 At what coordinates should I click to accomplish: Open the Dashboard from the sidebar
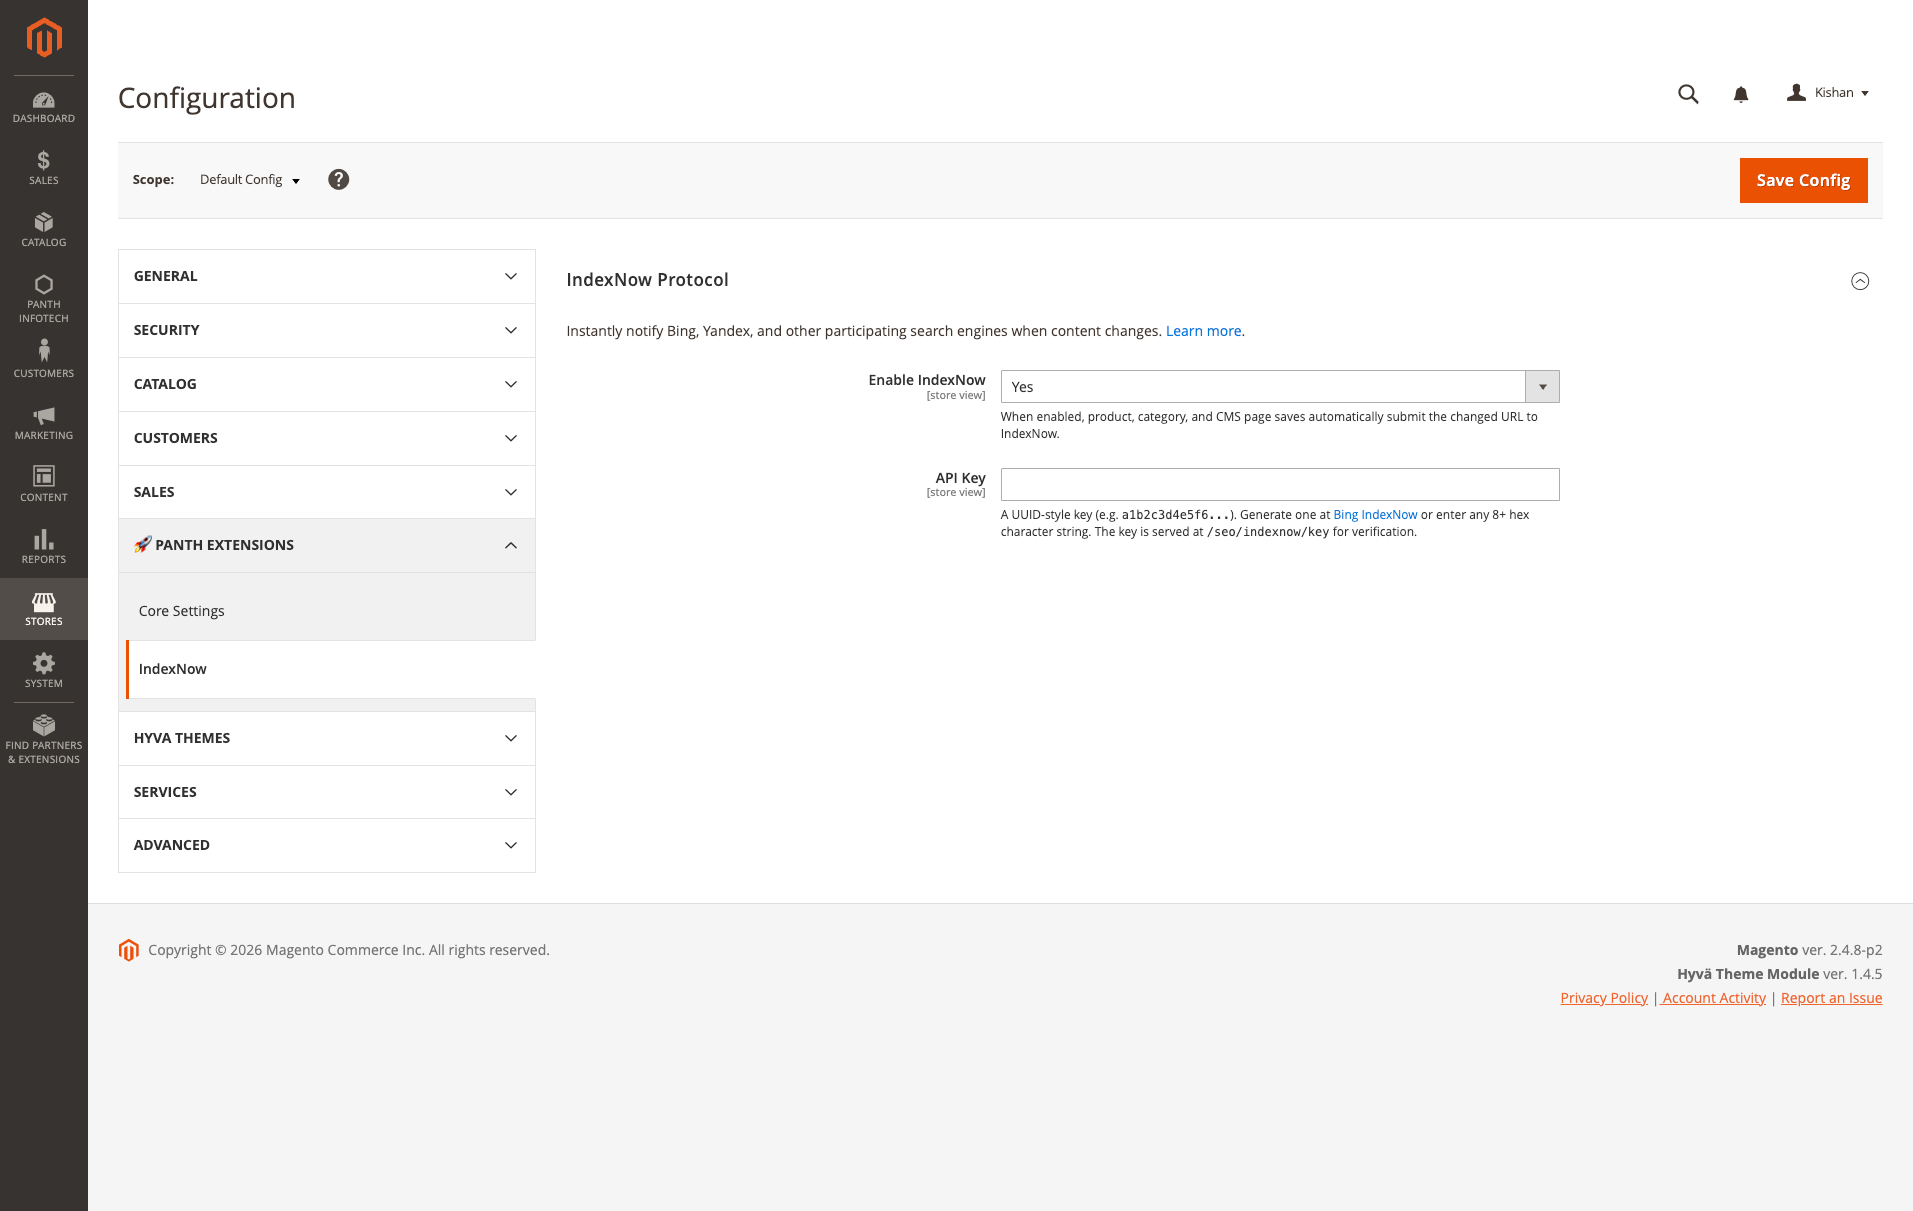(43, 106)
